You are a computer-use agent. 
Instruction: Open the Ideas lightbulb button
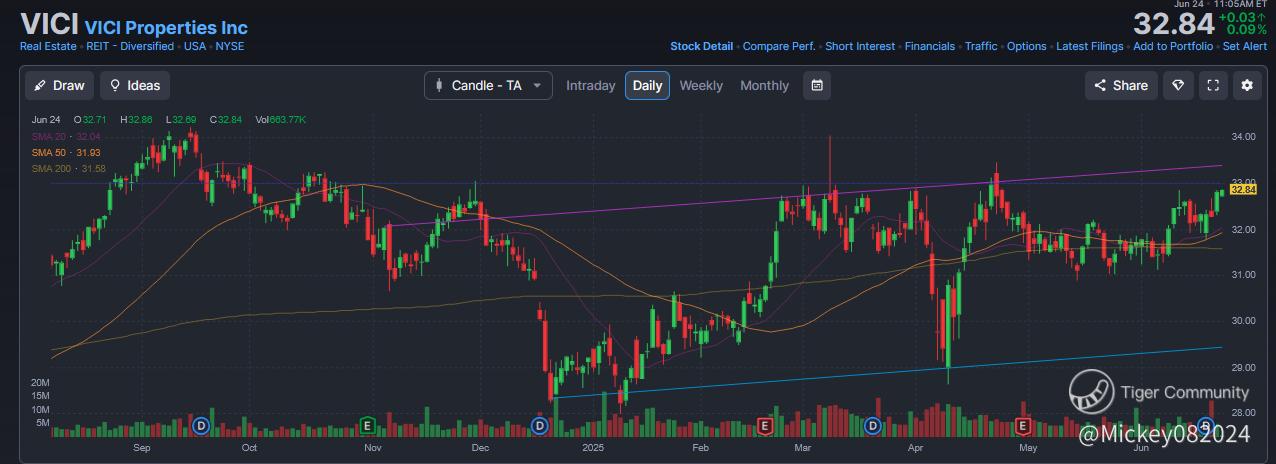135,85
